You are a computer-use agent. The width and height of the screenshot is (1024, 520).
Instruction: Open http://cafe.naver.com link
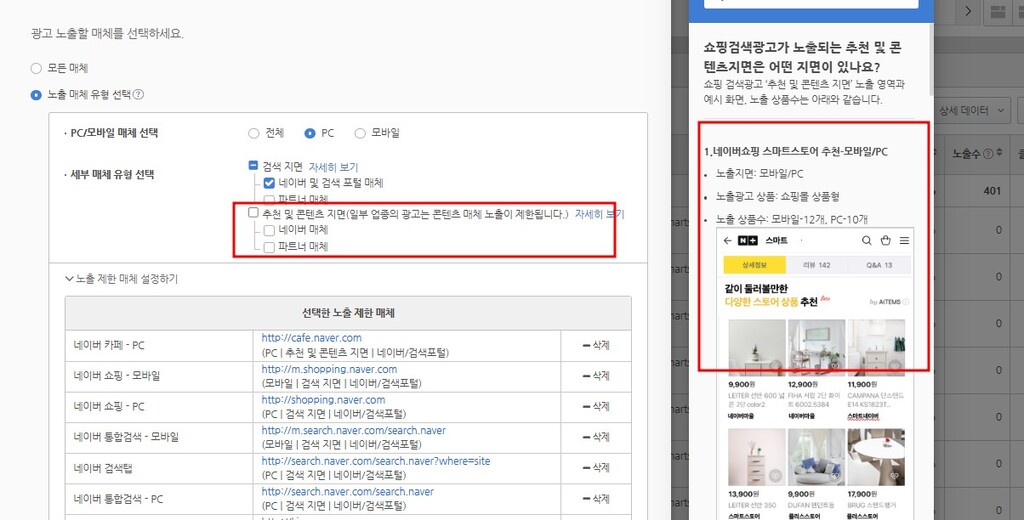312,338
